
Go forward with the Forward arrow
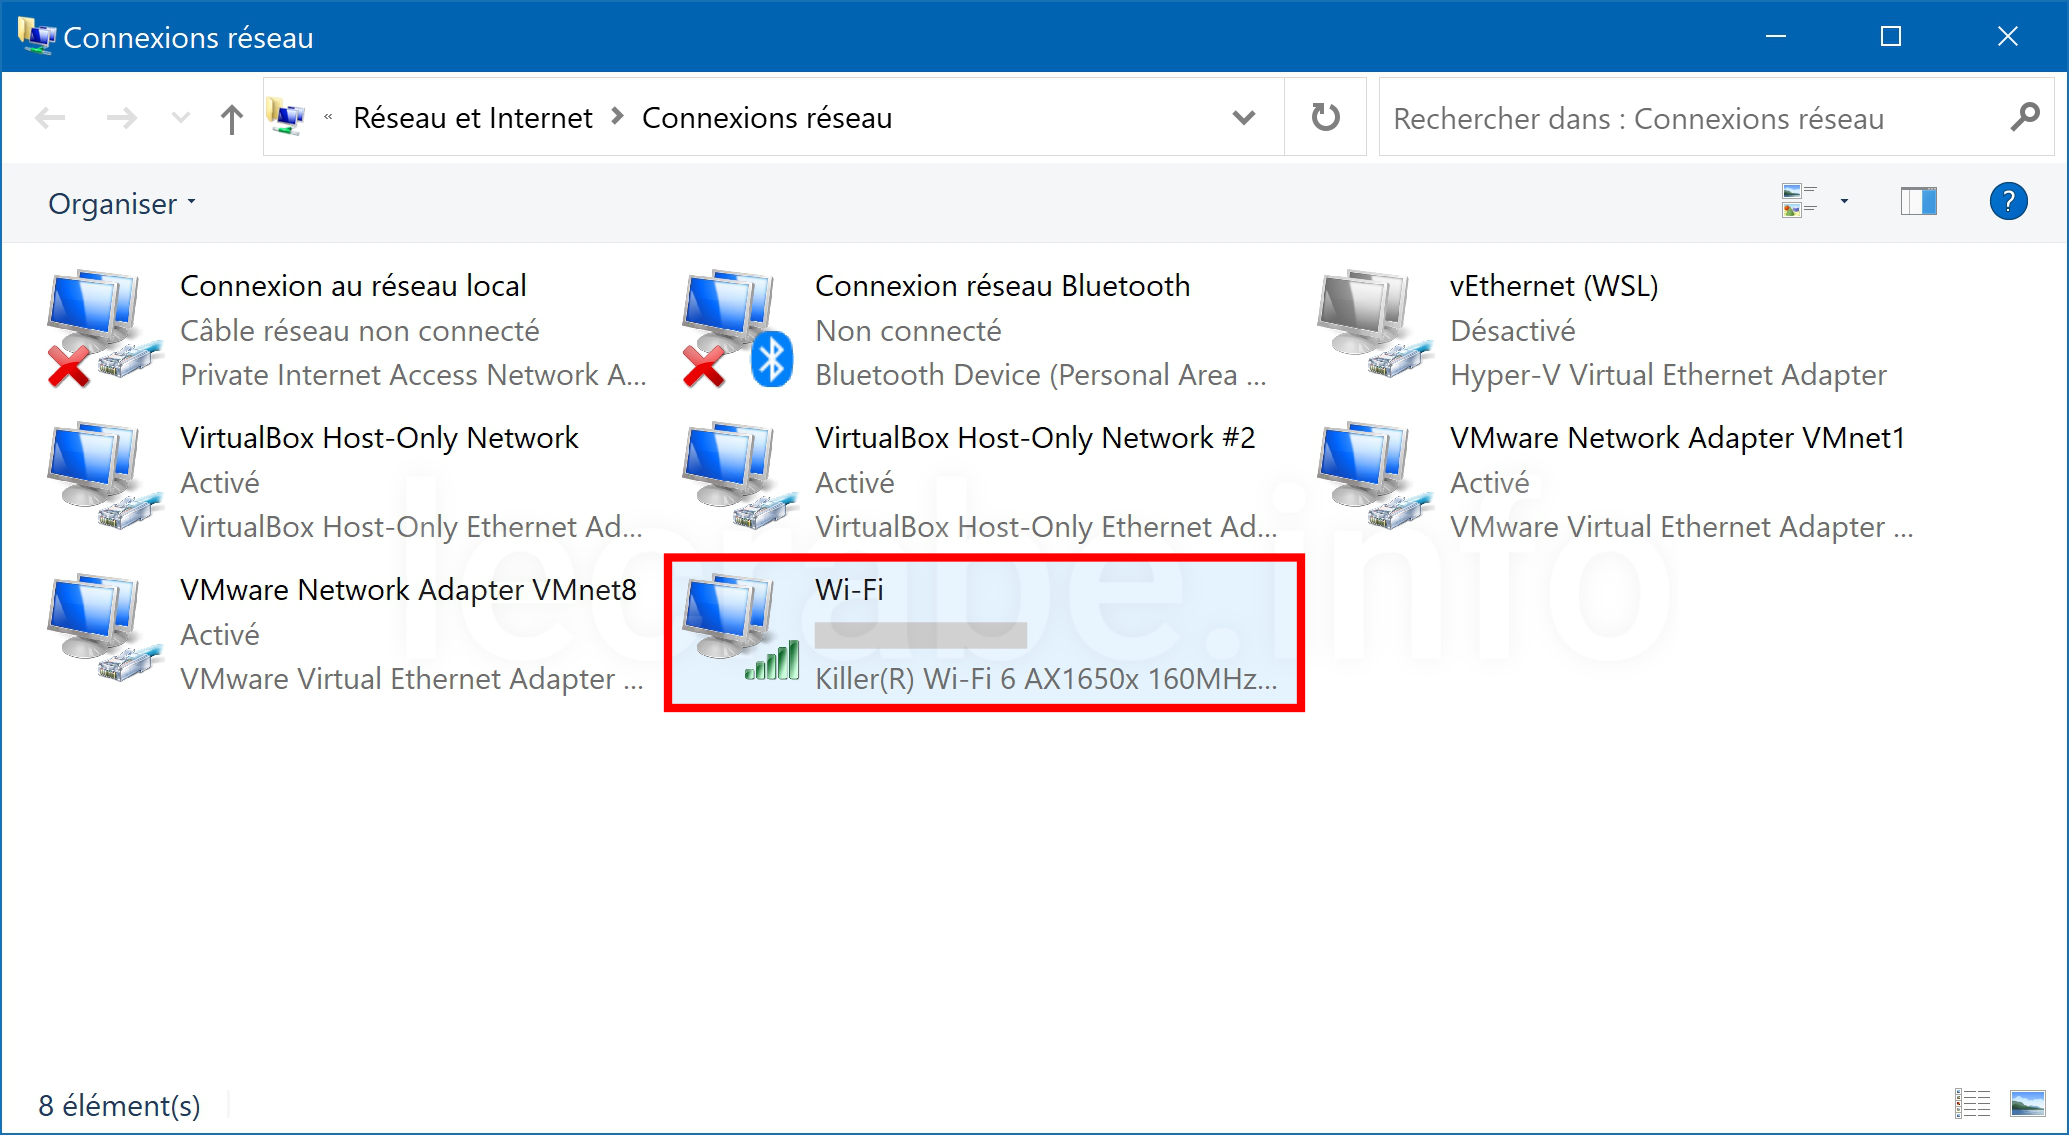click(121, 119)
